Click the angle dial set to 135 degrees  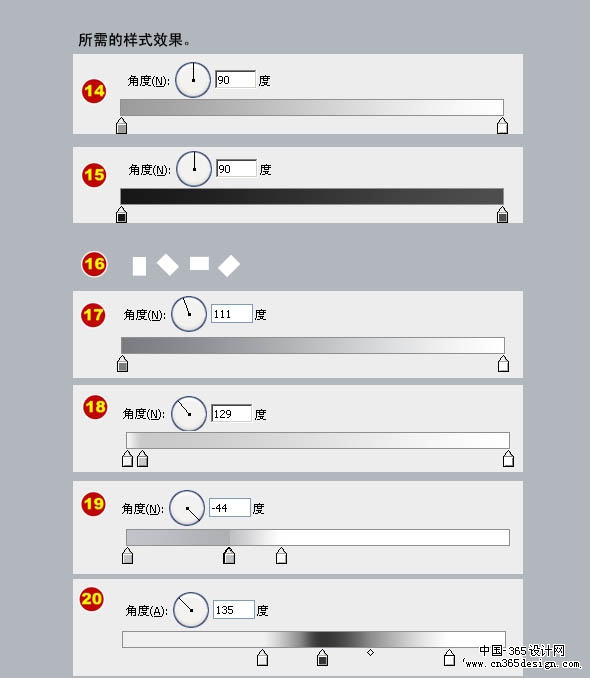[x=191, y=610]
